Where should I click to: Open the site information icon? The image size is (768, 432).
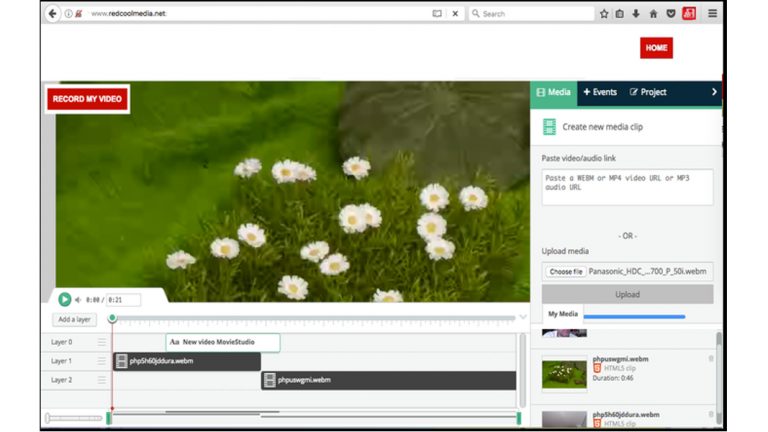(68, 14)
